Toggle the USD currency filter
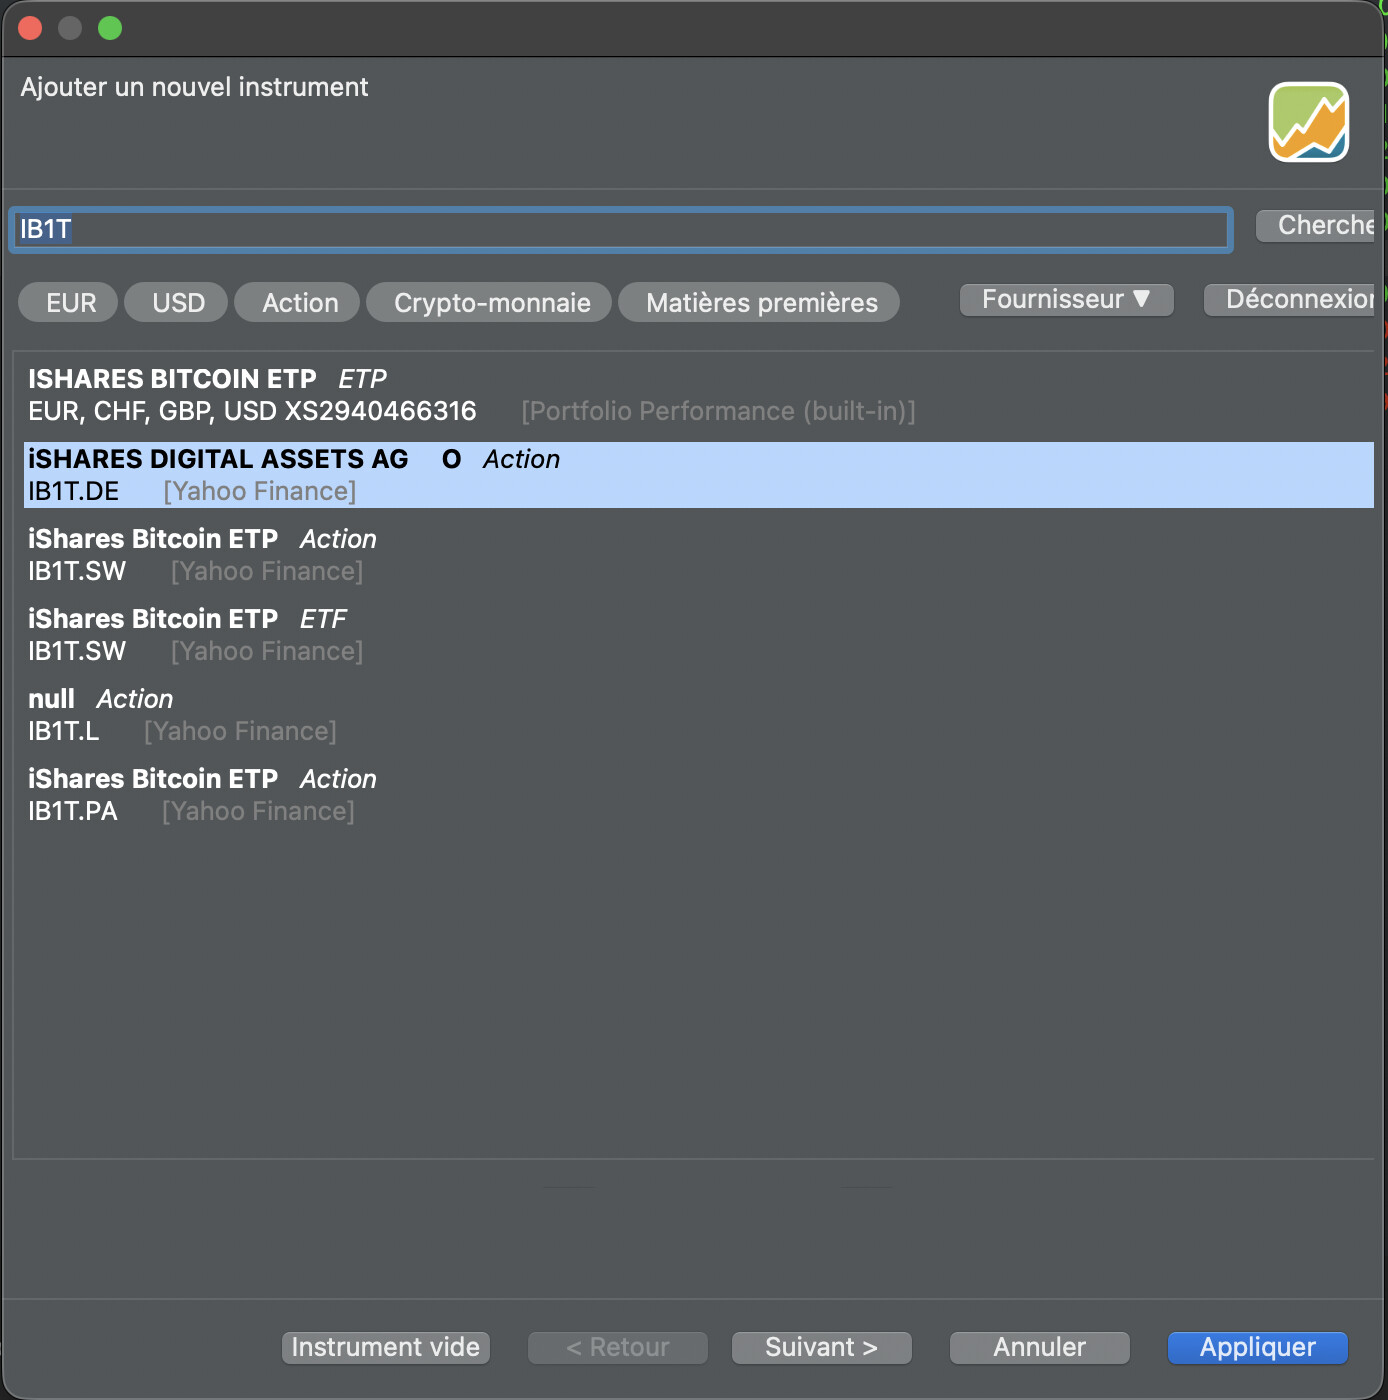The width and height of the screenshot is (1388, 1400). (177, 303)
